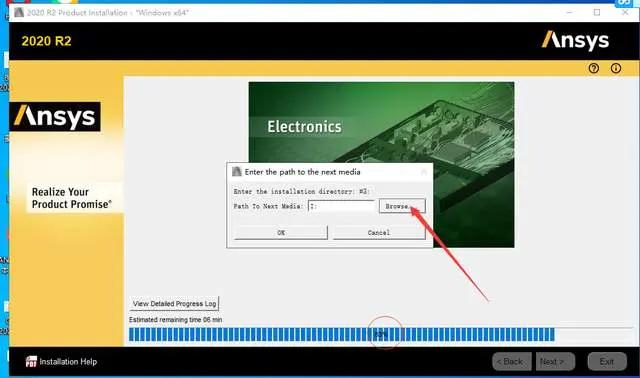
Task: Open the help question mark icon
Action: point(594,68)
